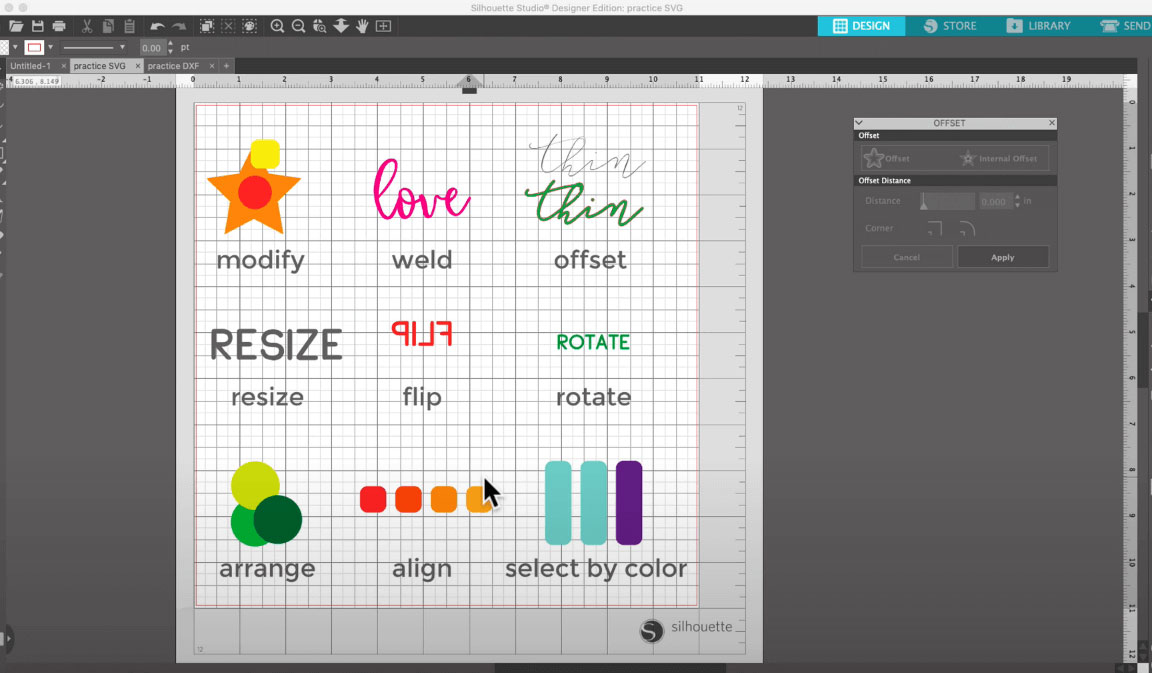Select the rounded corner style

(966, 229)
